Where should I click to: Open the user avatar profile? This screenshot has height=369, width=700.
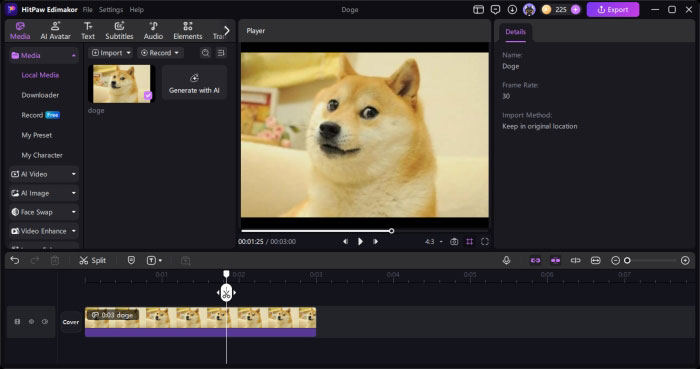[529, 9]
